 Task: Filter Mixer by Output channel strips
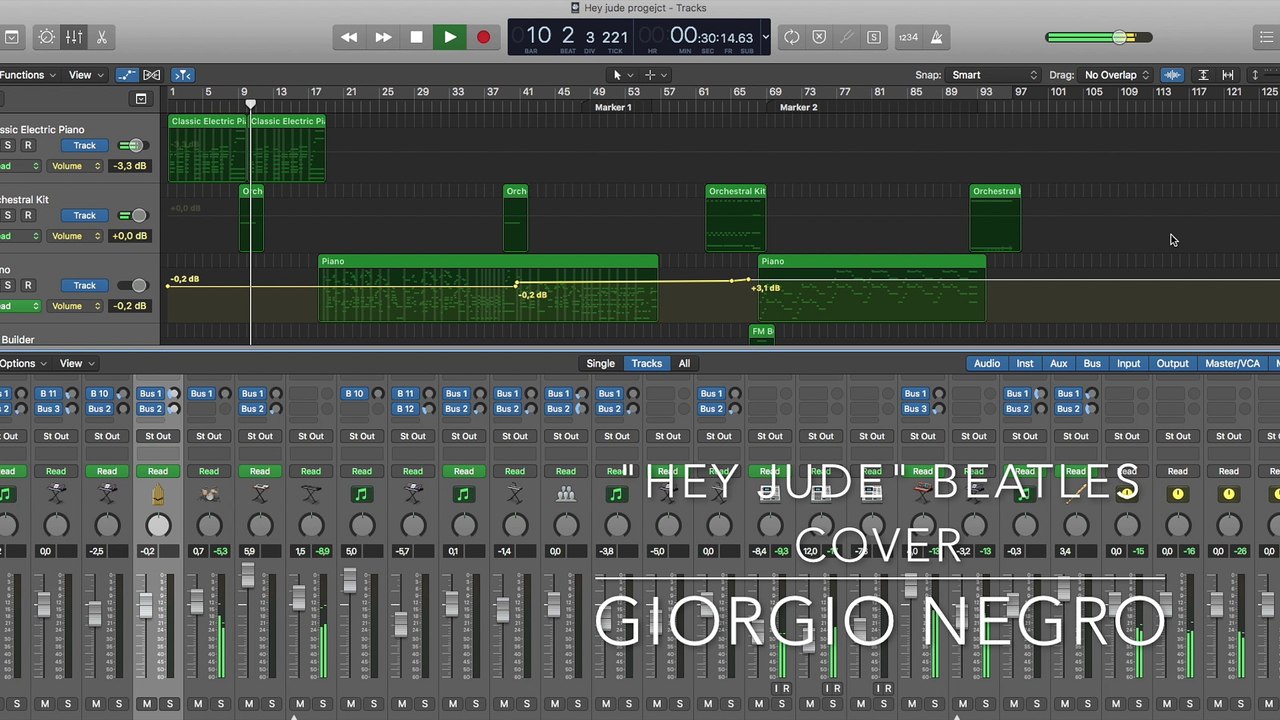1173,364
